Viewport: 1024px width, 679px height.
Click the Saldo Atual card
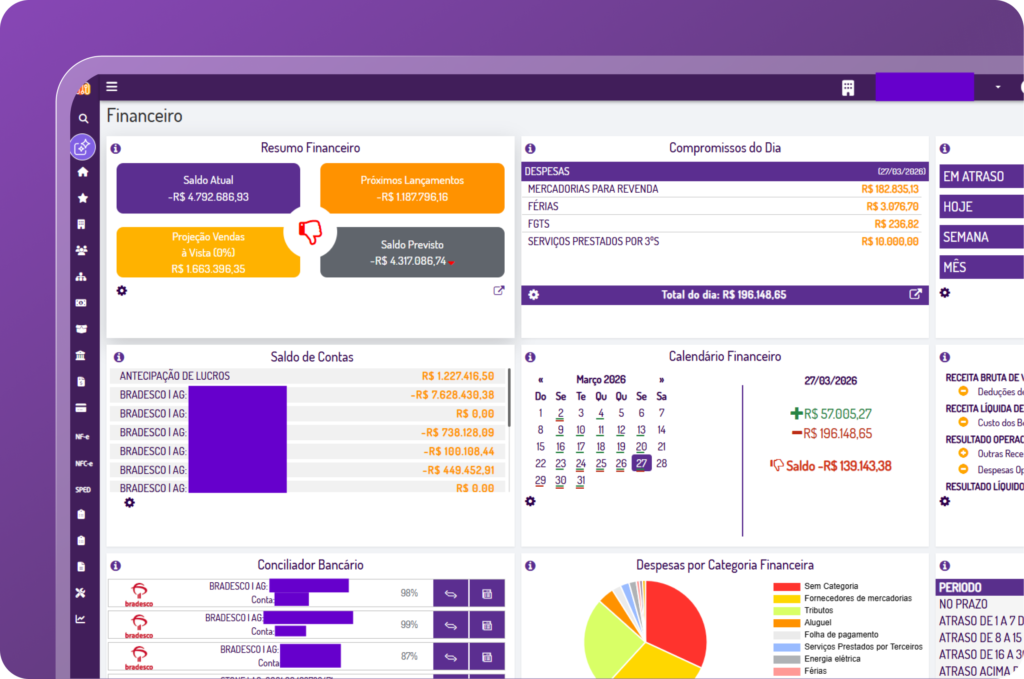(208, 188)
